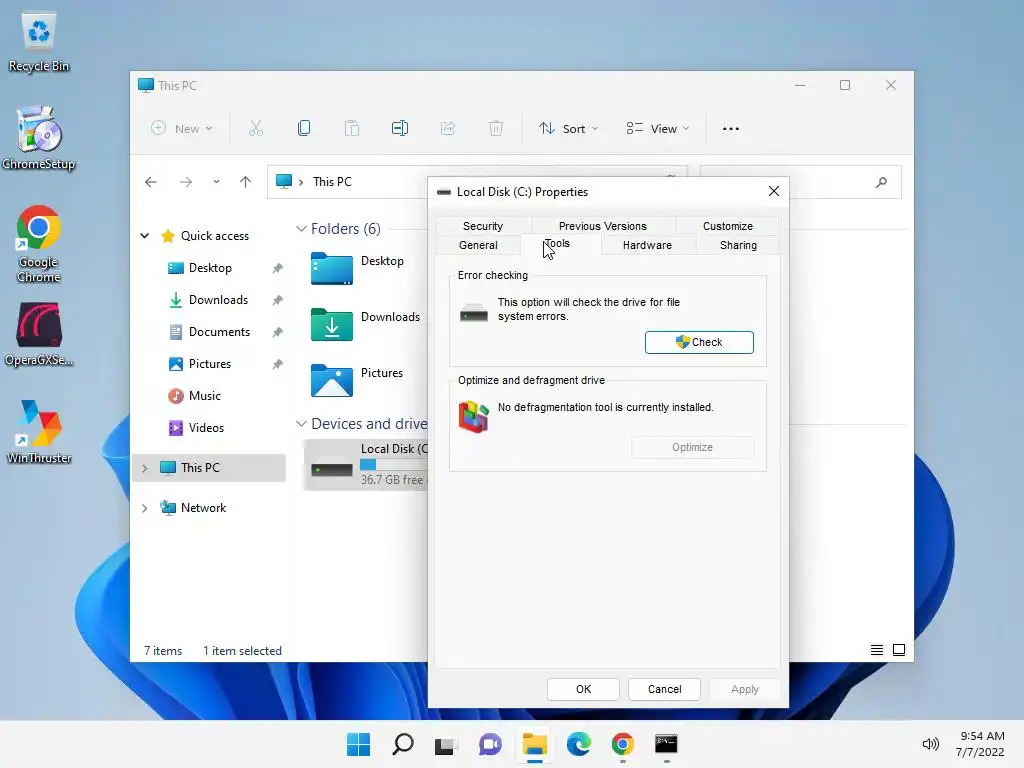Select the Downloads folder in main pane

pyautogui.click(x=364, y=324)
